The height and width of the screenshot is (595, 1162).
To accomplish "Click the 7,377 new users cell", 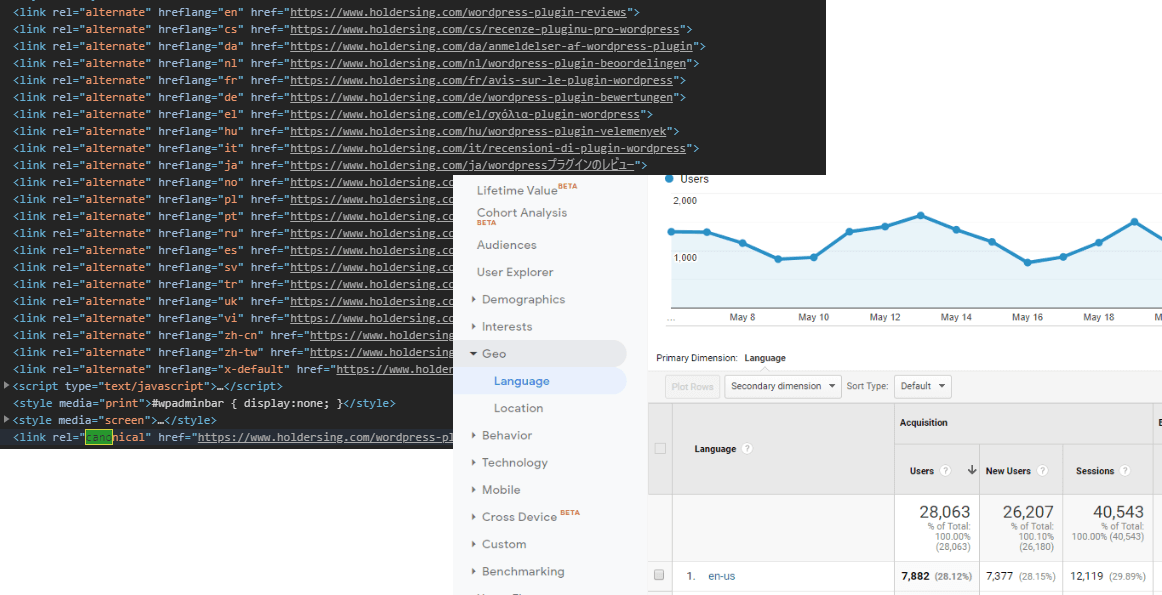I will (x=1000, y=576).
